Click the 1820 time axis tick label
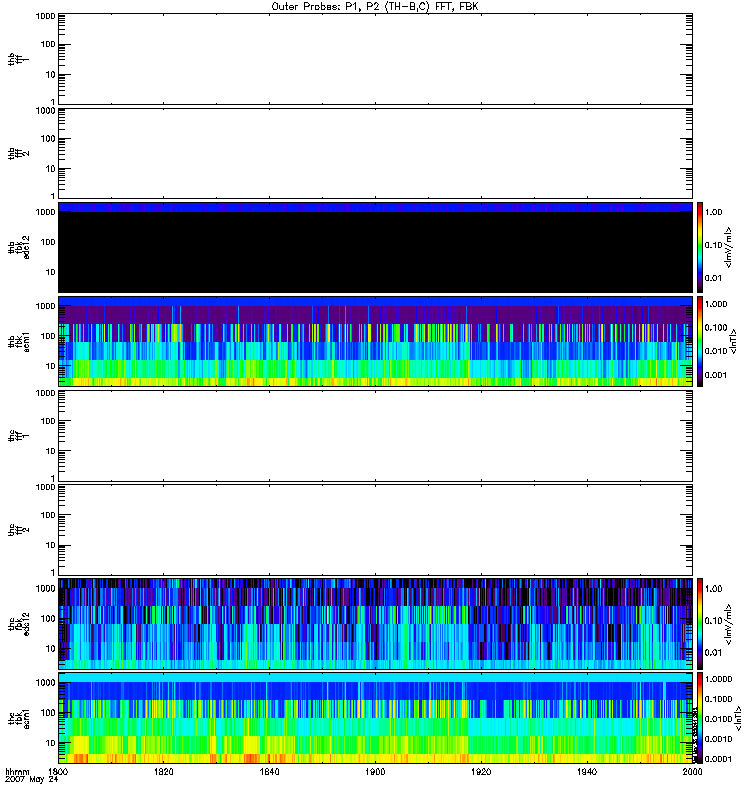Screen dimensions: 750x800 pyautogui.click(x=165, y=772)
